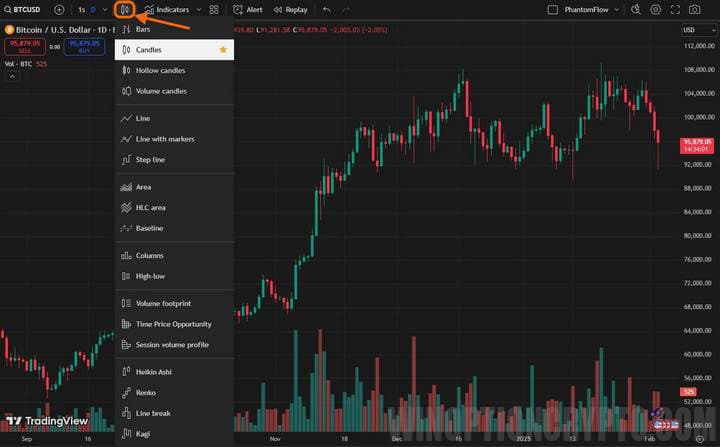Image resolution: width=720 pixels, height=447 pixels.
Task: Choose Hollow candles from the menu
Action: (160, 70)
